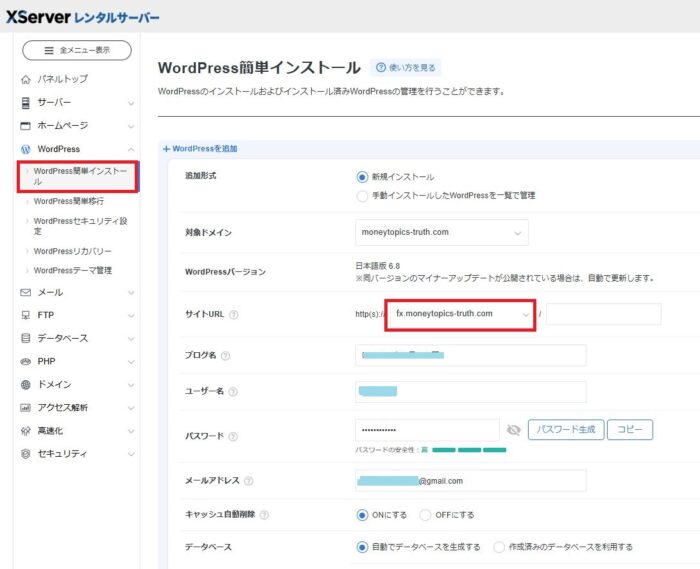The image size is (700, 569).
Task: Click the セキュリティ gear icon
Action: click(26, 453)
